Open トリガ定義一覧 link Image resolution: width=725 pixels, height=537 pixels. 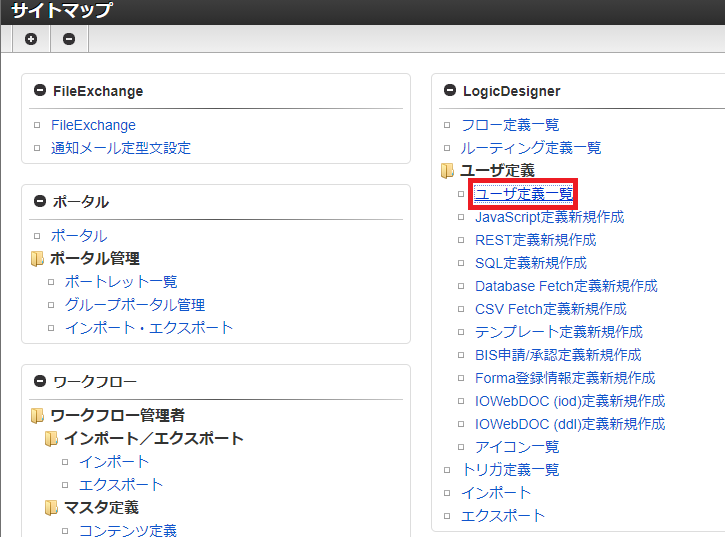[x=510, y=470]
